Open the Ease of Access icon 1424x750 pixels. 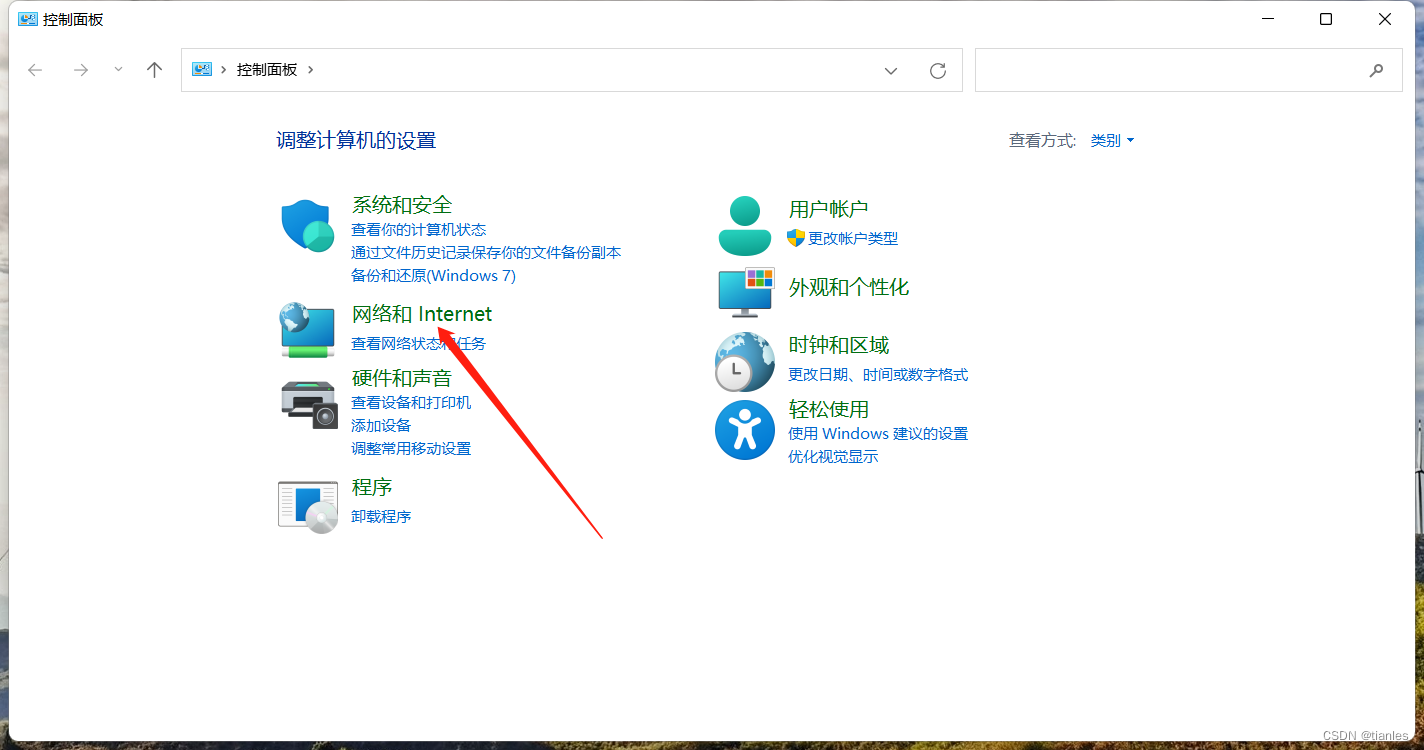(x=745, y=430)
